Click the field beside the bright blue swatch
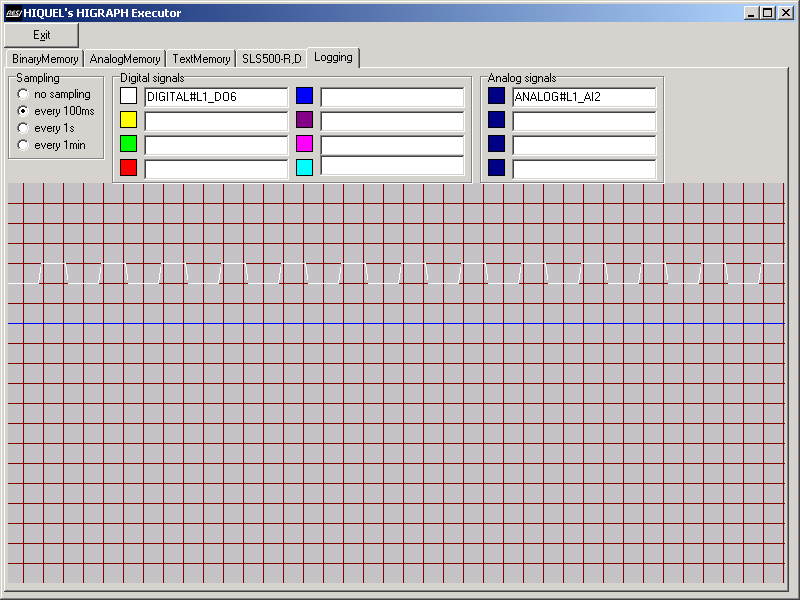 pos(392,97)
